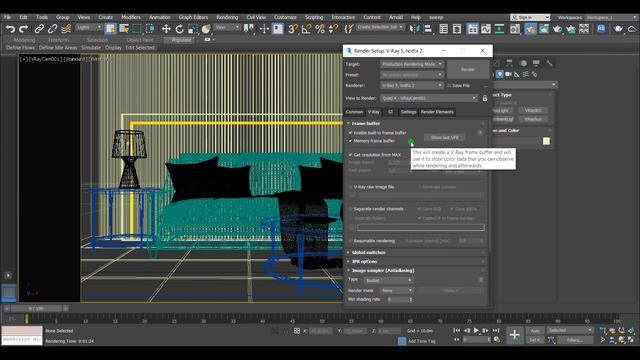Click the Redo arrow icon

tap(24, 29)
